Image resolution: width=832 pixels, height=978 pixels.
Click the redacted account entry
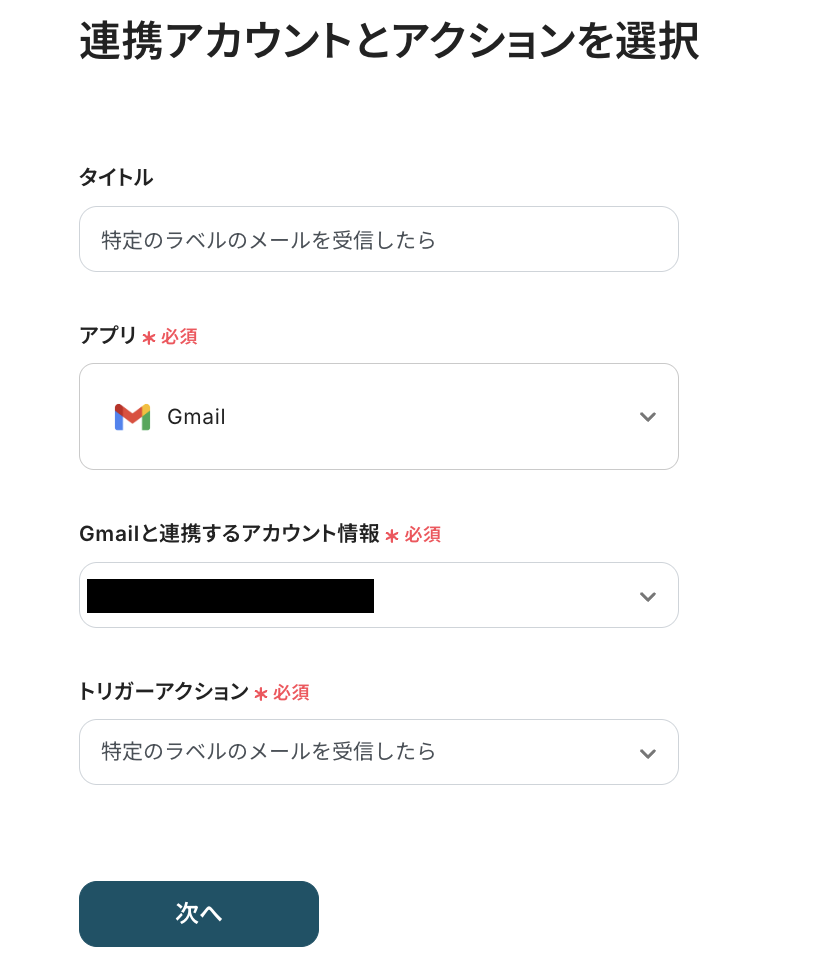click(230, 596)
